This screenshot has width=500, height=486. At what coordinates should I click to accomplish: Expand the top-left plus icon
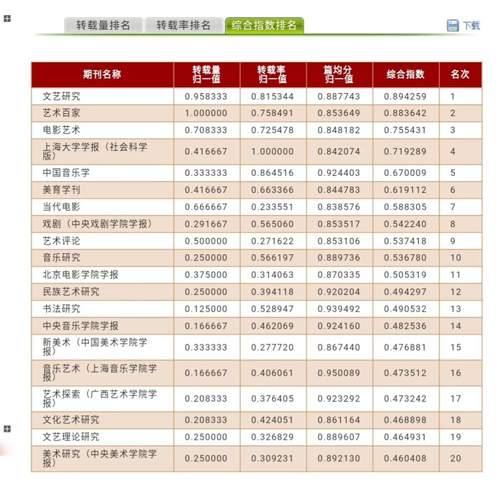click(7, 18)
